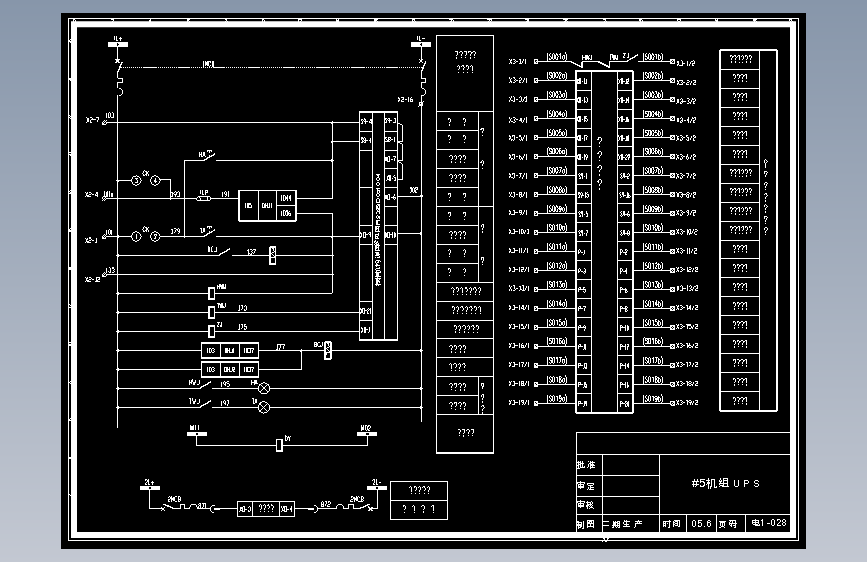Viewport: 867px width, 562px height.
Task: Click the '页码' label in title block
Action: click(x=728, y=524)
